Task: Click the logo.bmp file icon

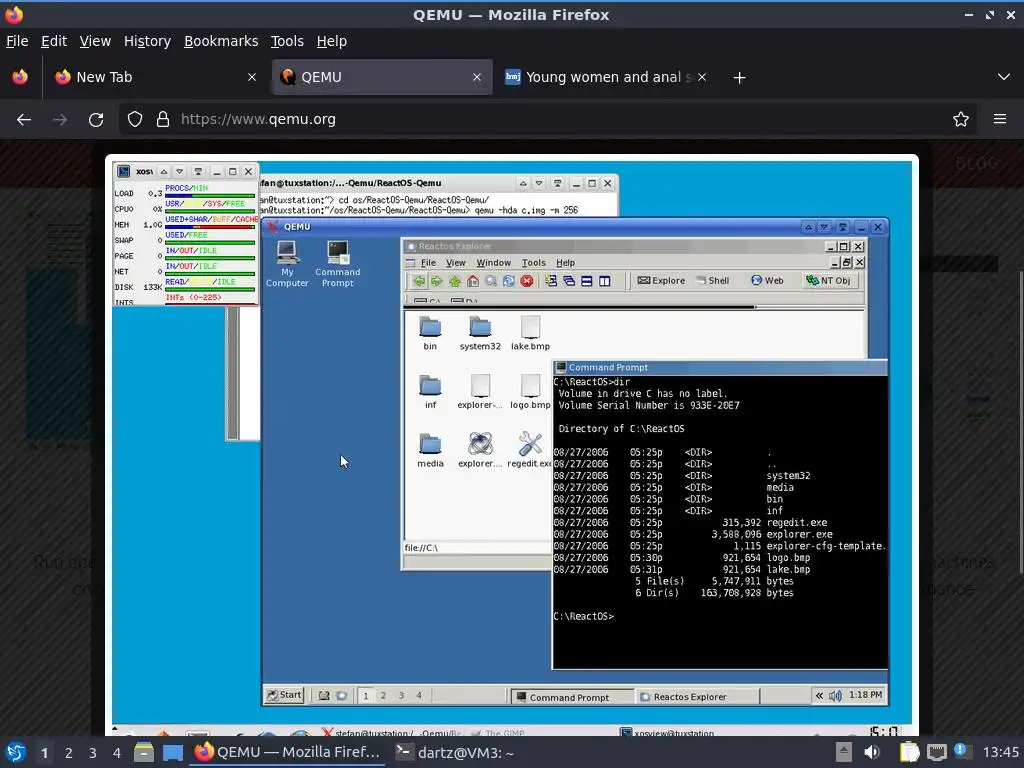Action: [530, 392]
